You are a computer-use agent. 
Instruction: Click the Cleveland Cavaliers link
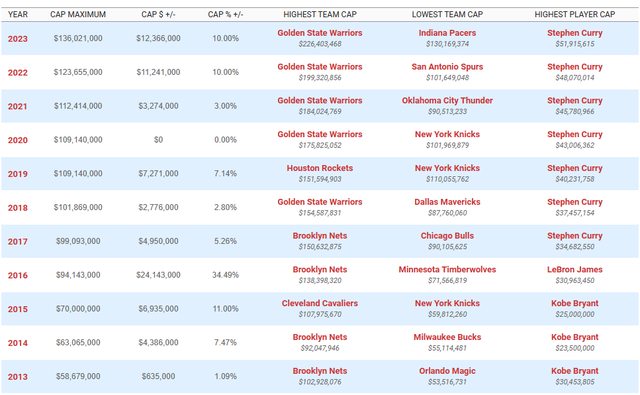click(320, 304)
